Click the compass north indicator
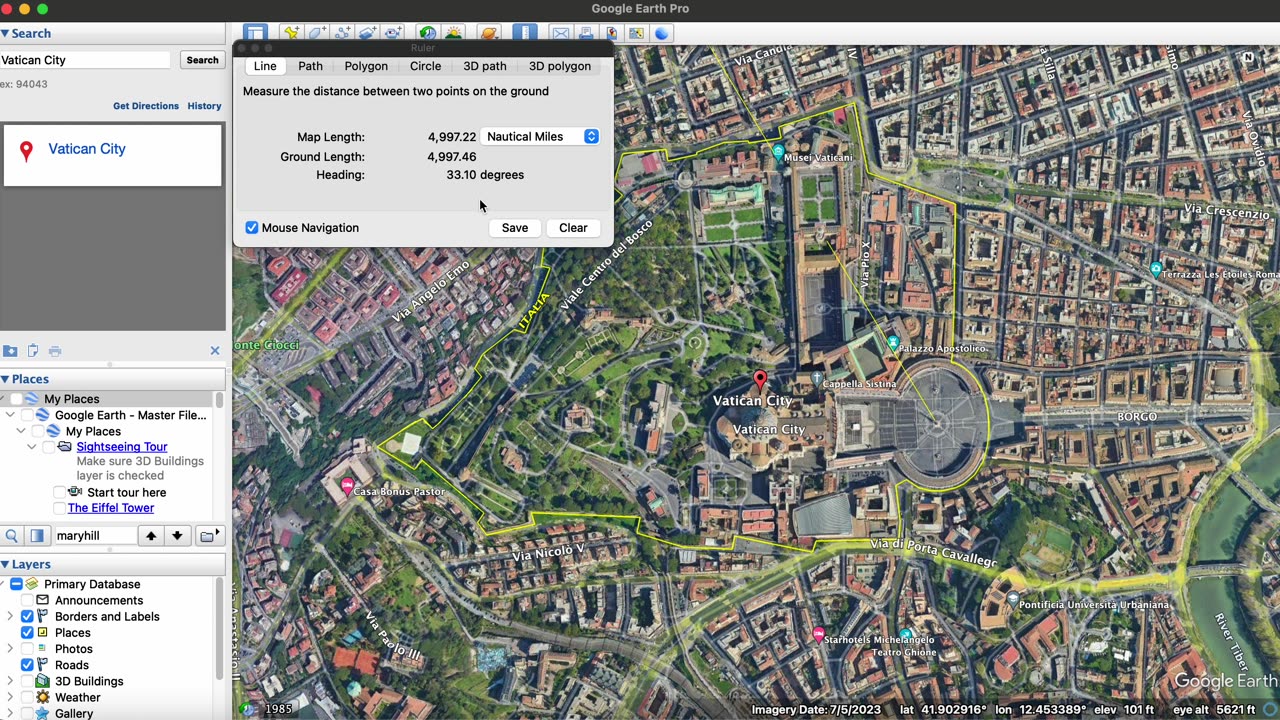1280x720 pixels. click(1248, 59)
